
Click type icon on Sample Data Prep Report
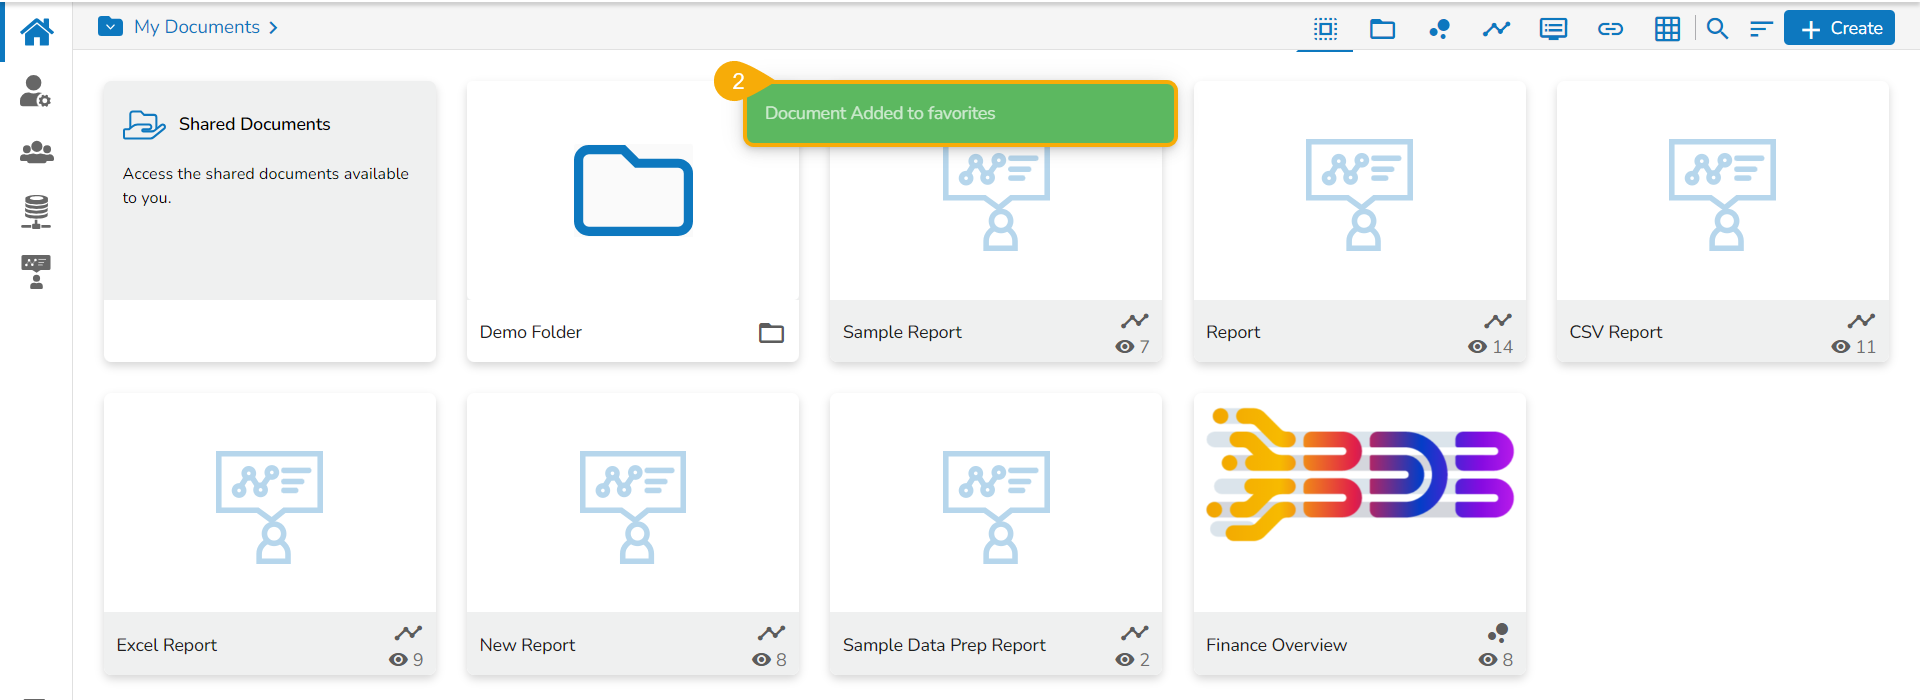[1135, 633]
